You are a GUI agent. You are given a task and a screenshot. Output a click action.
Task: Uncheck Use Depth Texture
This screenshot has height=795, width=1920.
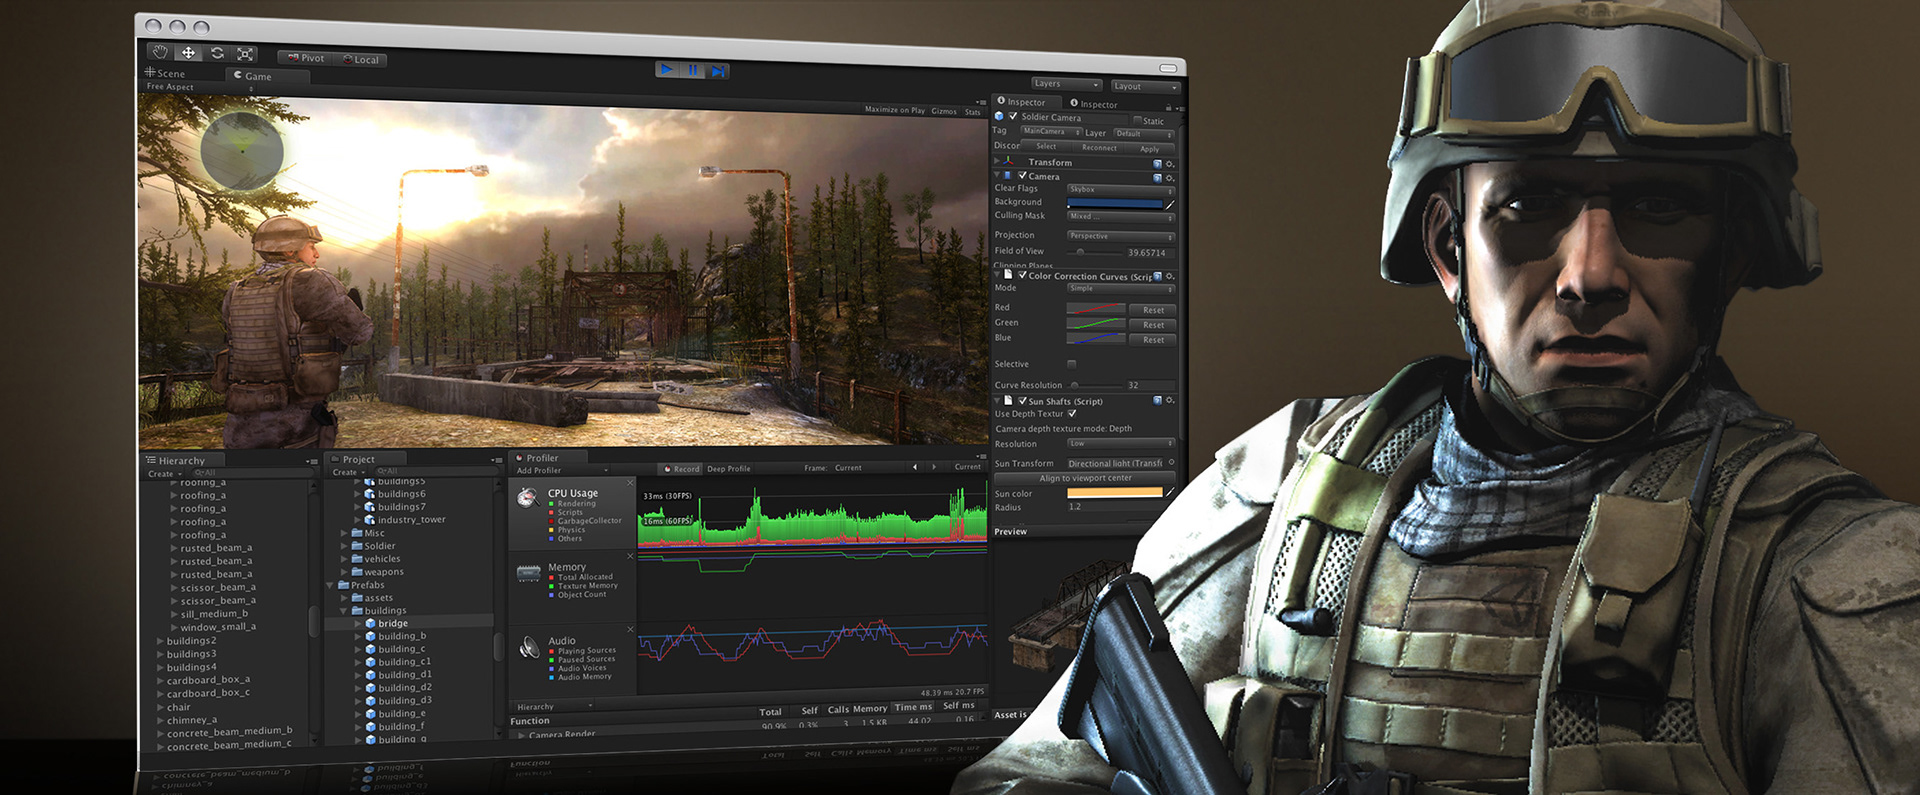(x=1072, y=413)
